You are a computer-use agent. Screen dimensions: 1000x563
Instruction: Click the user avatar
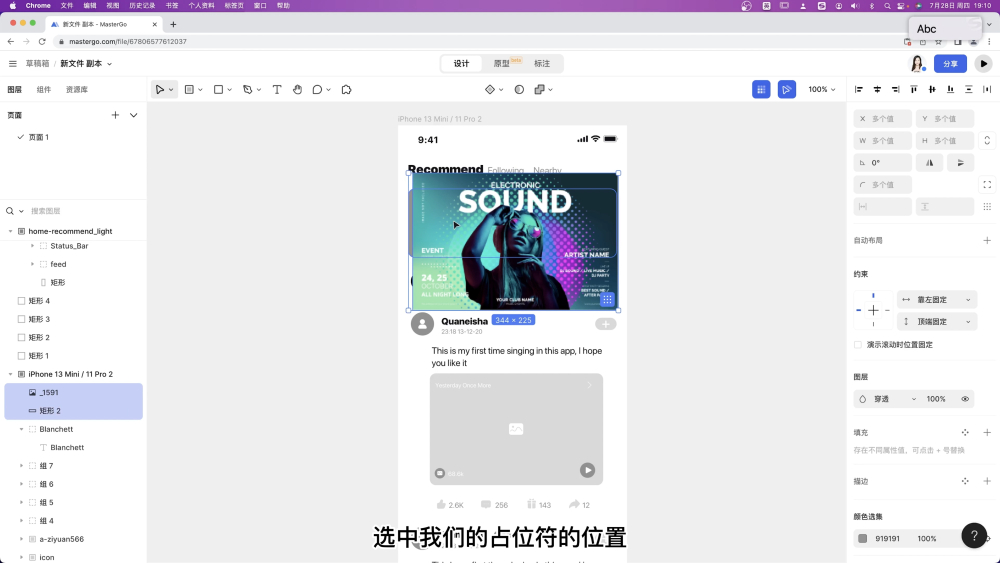pyautogui.click(x=917, y=64)
